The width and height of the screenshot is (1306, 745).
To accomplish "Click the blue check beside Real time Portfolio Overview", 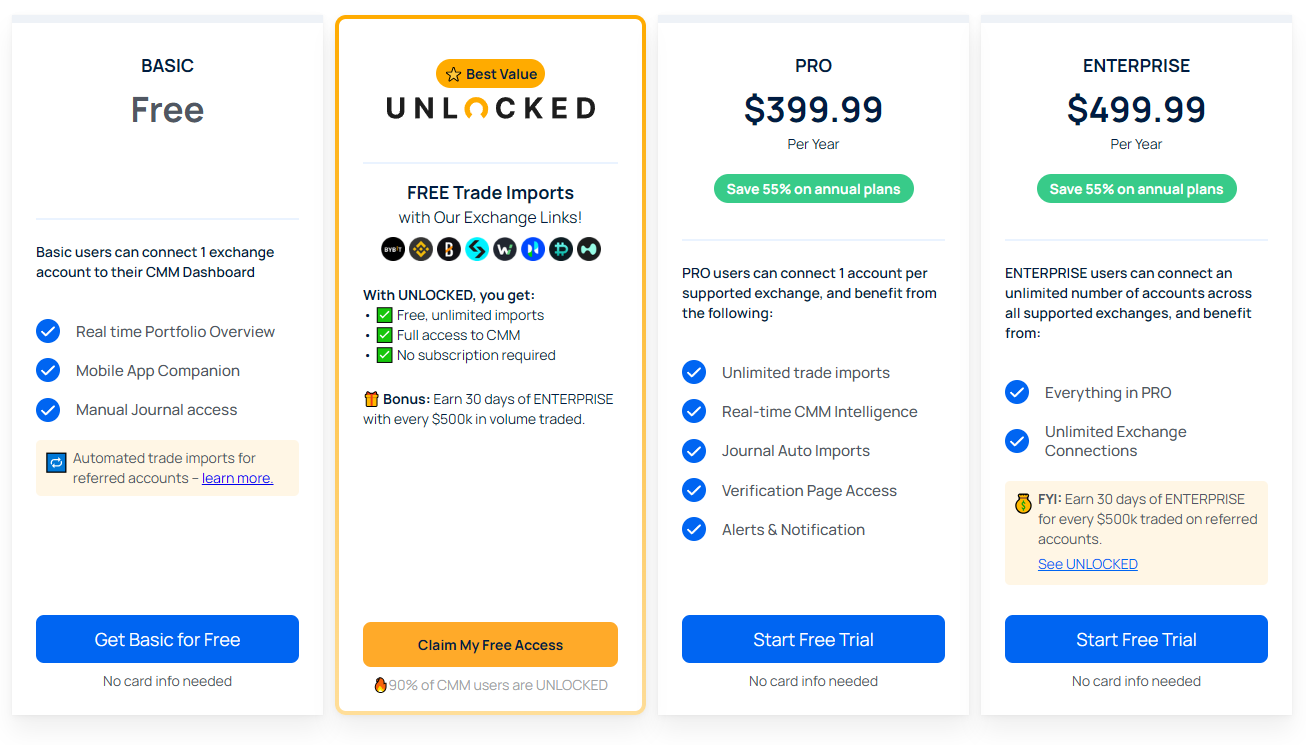I will [x=48, y=331].
